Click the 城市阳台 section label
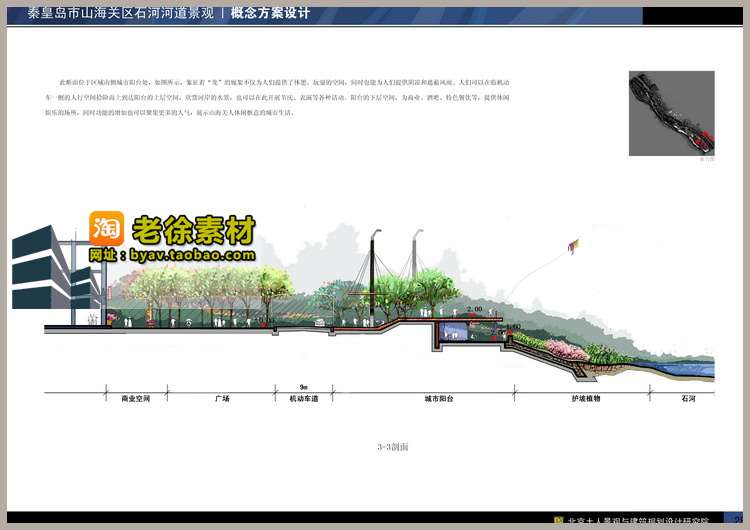 coord(438,398)
